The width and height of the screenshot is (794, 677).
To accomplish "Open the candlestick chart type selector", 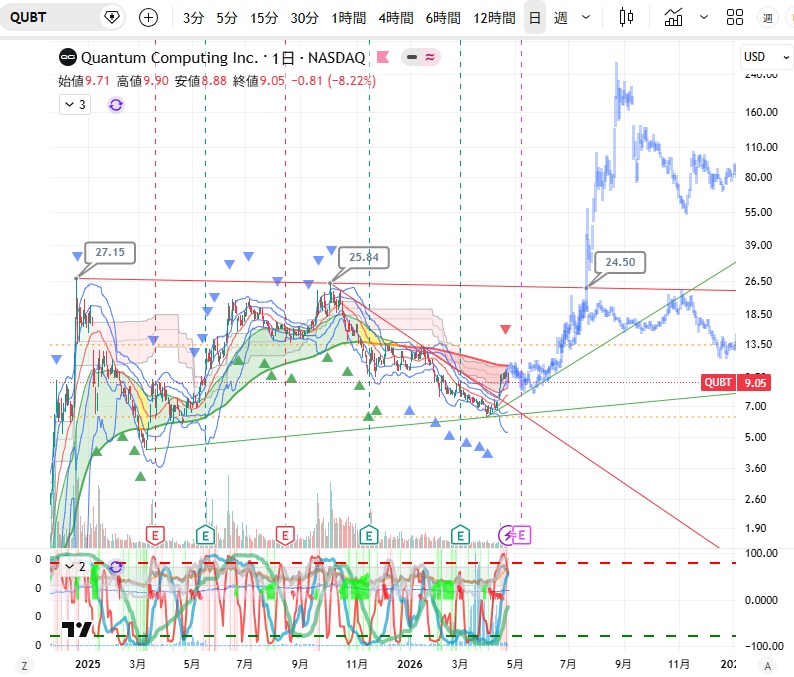I will pos(626,18).
